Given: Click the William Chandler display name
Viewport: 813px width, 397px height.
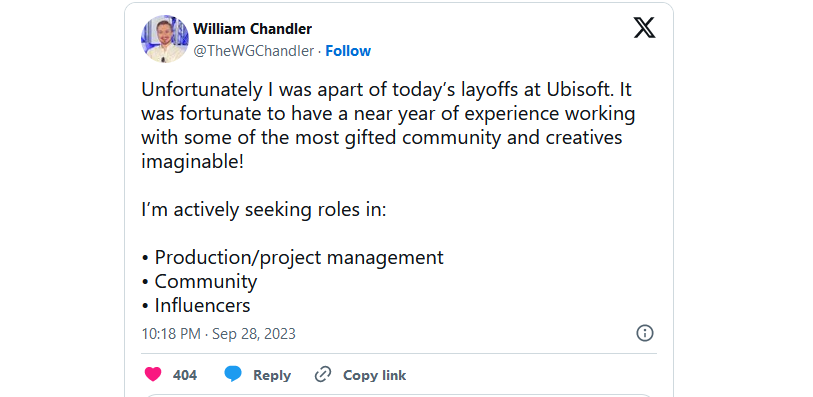Looking at the screenshot, I should click(253, 29).
